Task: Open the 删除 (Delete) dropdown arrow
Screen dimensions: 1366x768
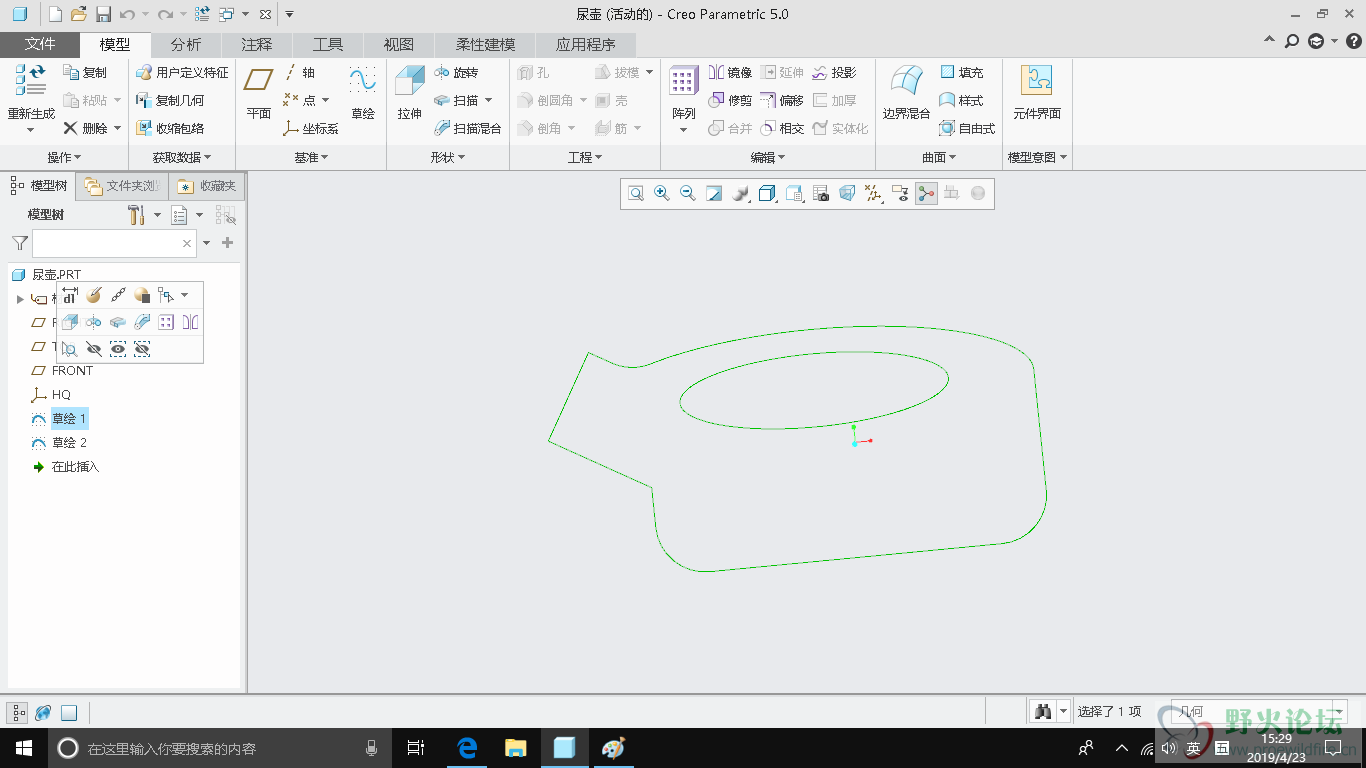Action: (117, 129)
